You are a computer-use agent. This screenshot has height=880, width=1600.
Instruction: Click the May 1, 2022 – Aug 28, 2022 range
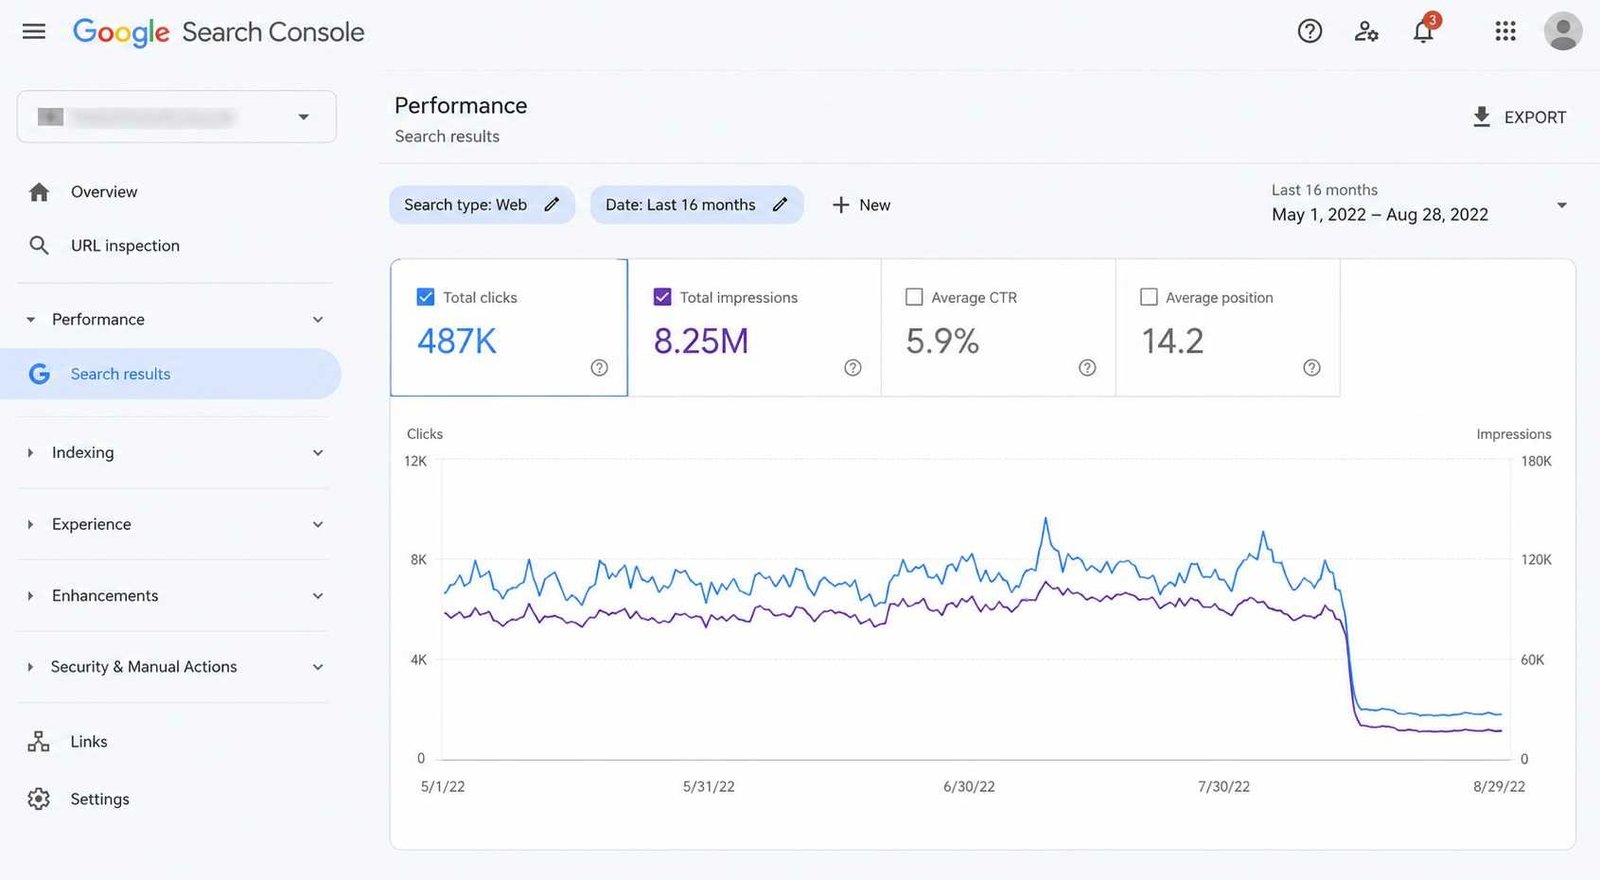pyautogui.click(x=1380, y=215)
